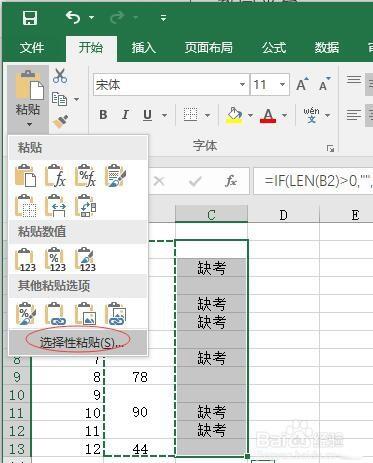This screenshot has height=463, width=373.
Task: Click the formula bar confirm checkmark
Action: coord(195,181)
